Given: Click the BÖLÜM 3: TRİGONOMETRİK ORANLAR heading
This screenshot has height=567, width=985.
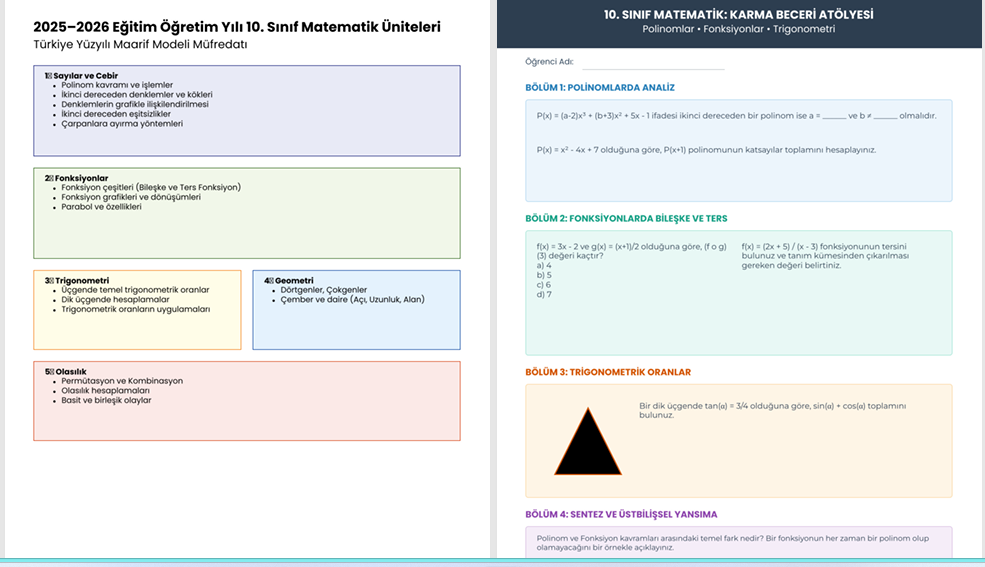Looking at the screenshot, I should (x=608, y=372).
